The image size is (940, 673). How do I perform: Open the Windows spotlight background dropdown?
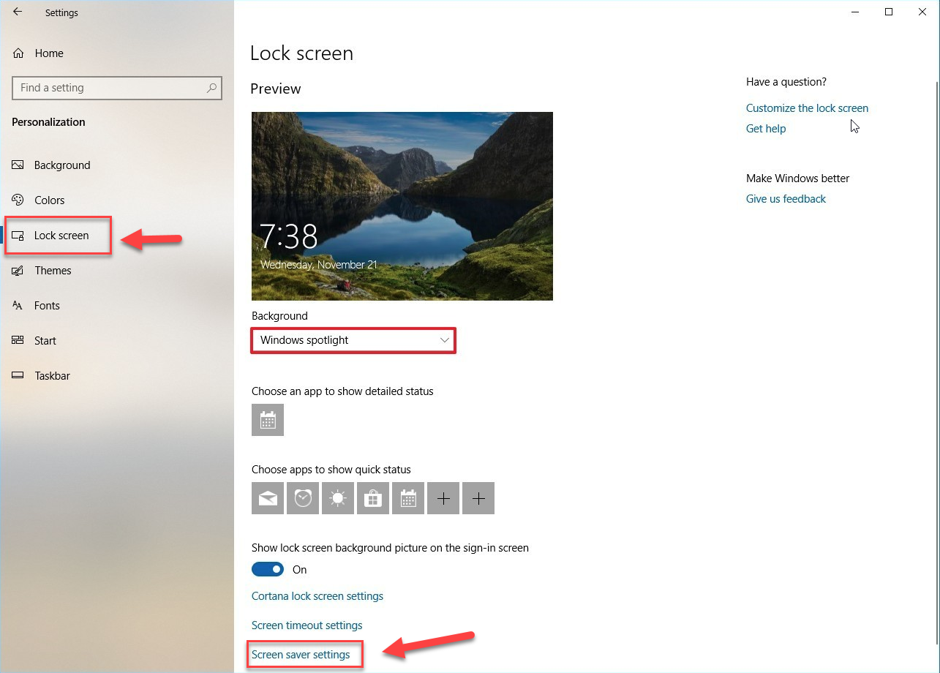[354, 340]
